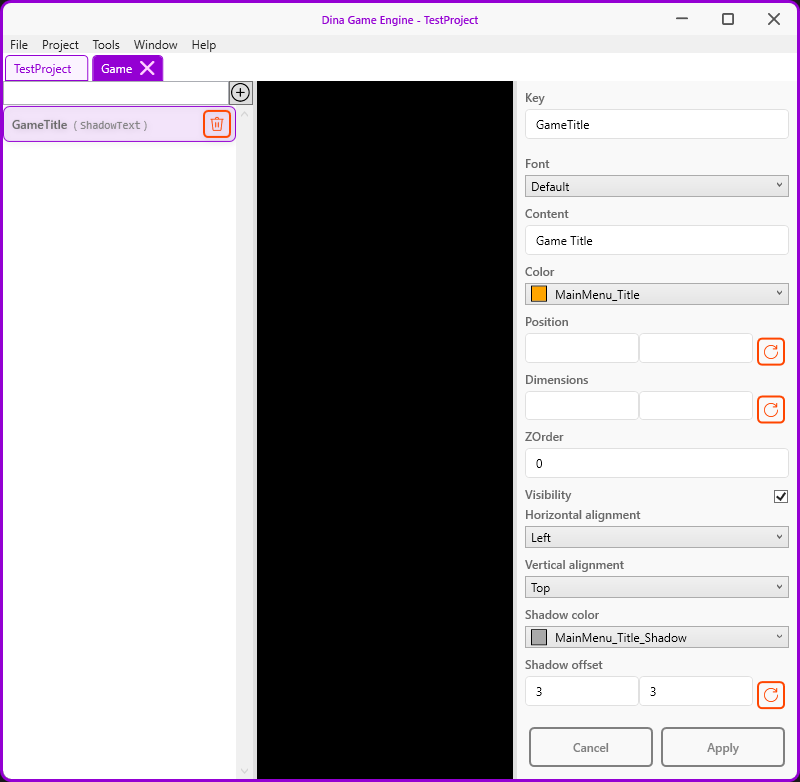This screenshot has height=782, width=800.
Task: Click the second Shadow offset field
Action: point(696,691)
